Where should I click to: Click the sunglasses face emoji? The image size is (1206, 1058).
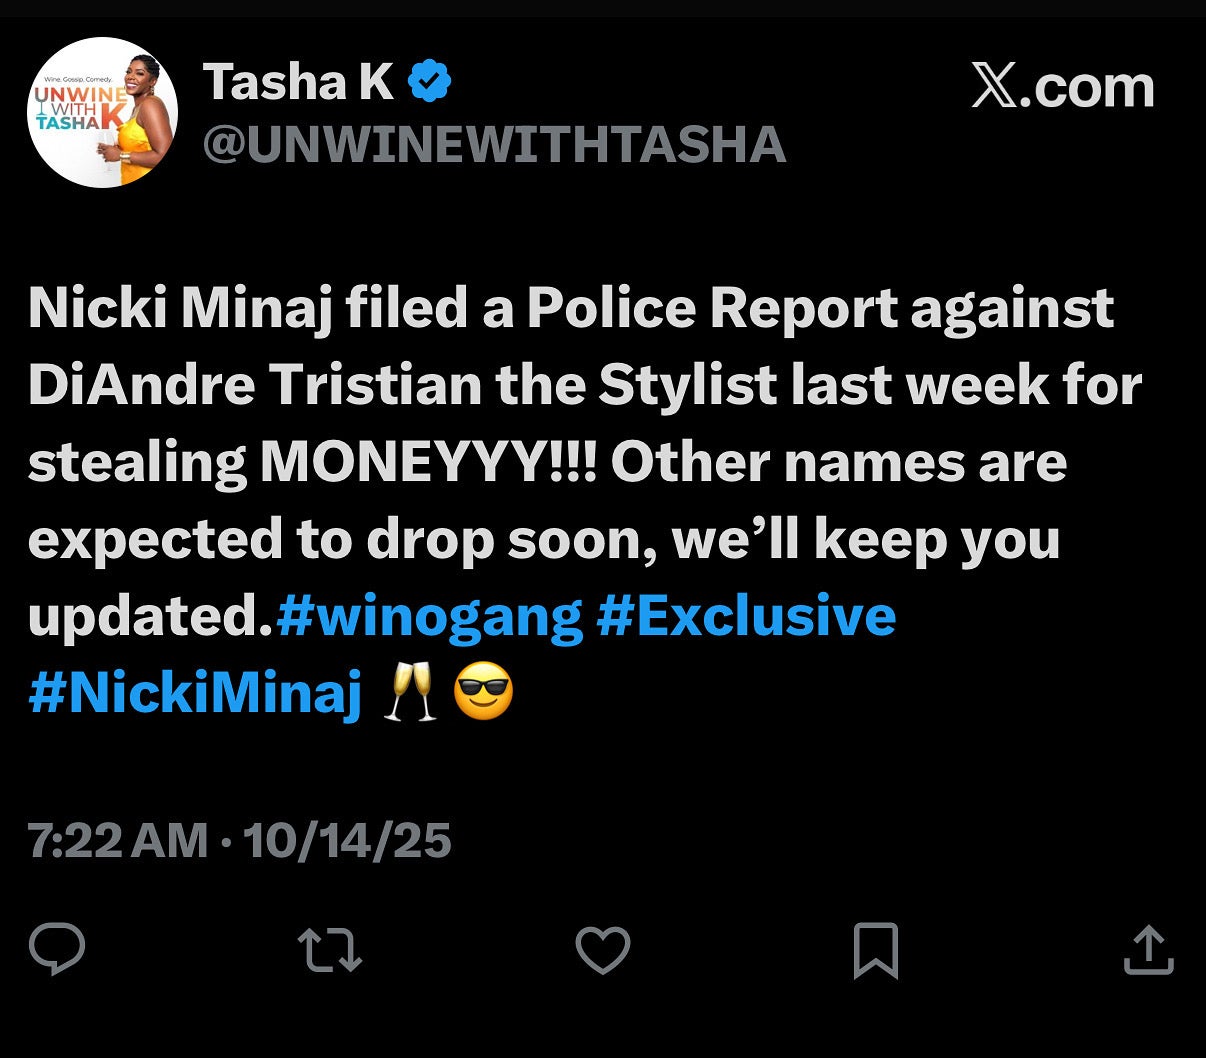click(484, 694)
